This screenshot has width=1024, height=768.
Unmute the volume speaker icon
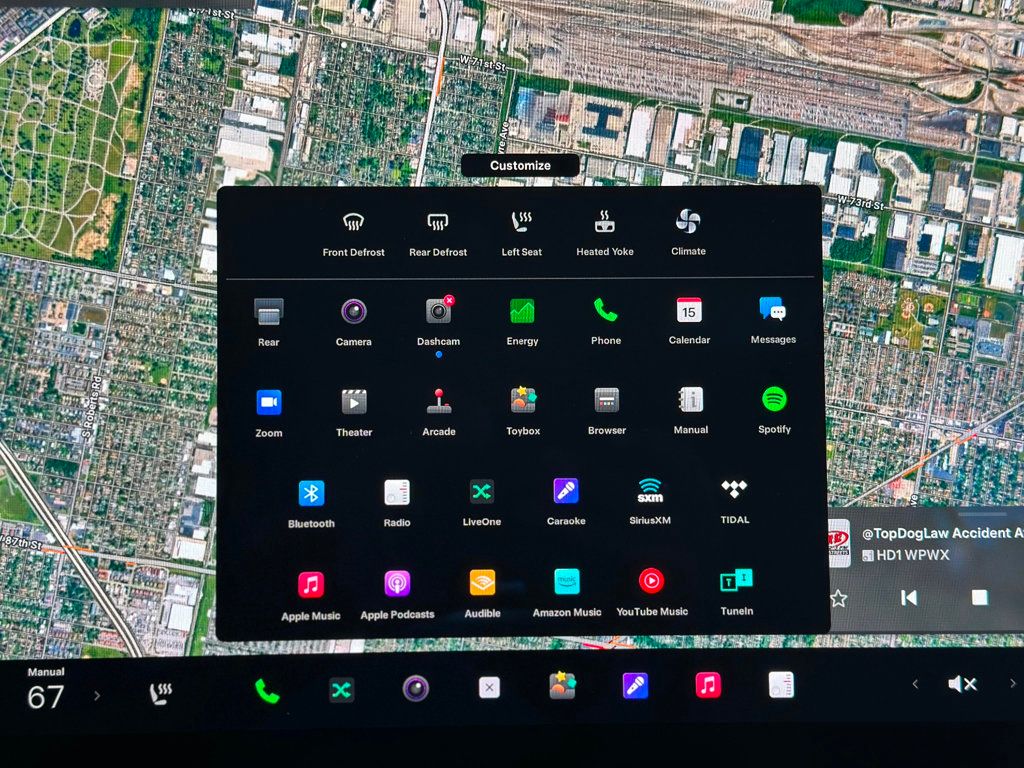coord(961,684)
